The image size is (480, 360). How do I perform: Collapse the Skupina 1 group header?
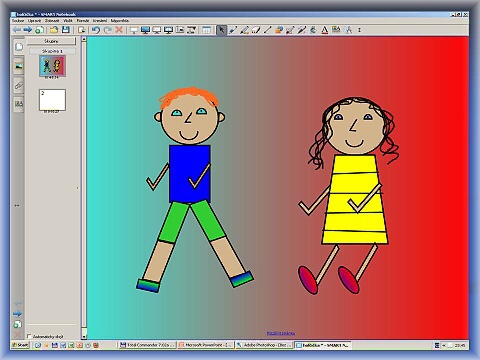coord(52,51)
